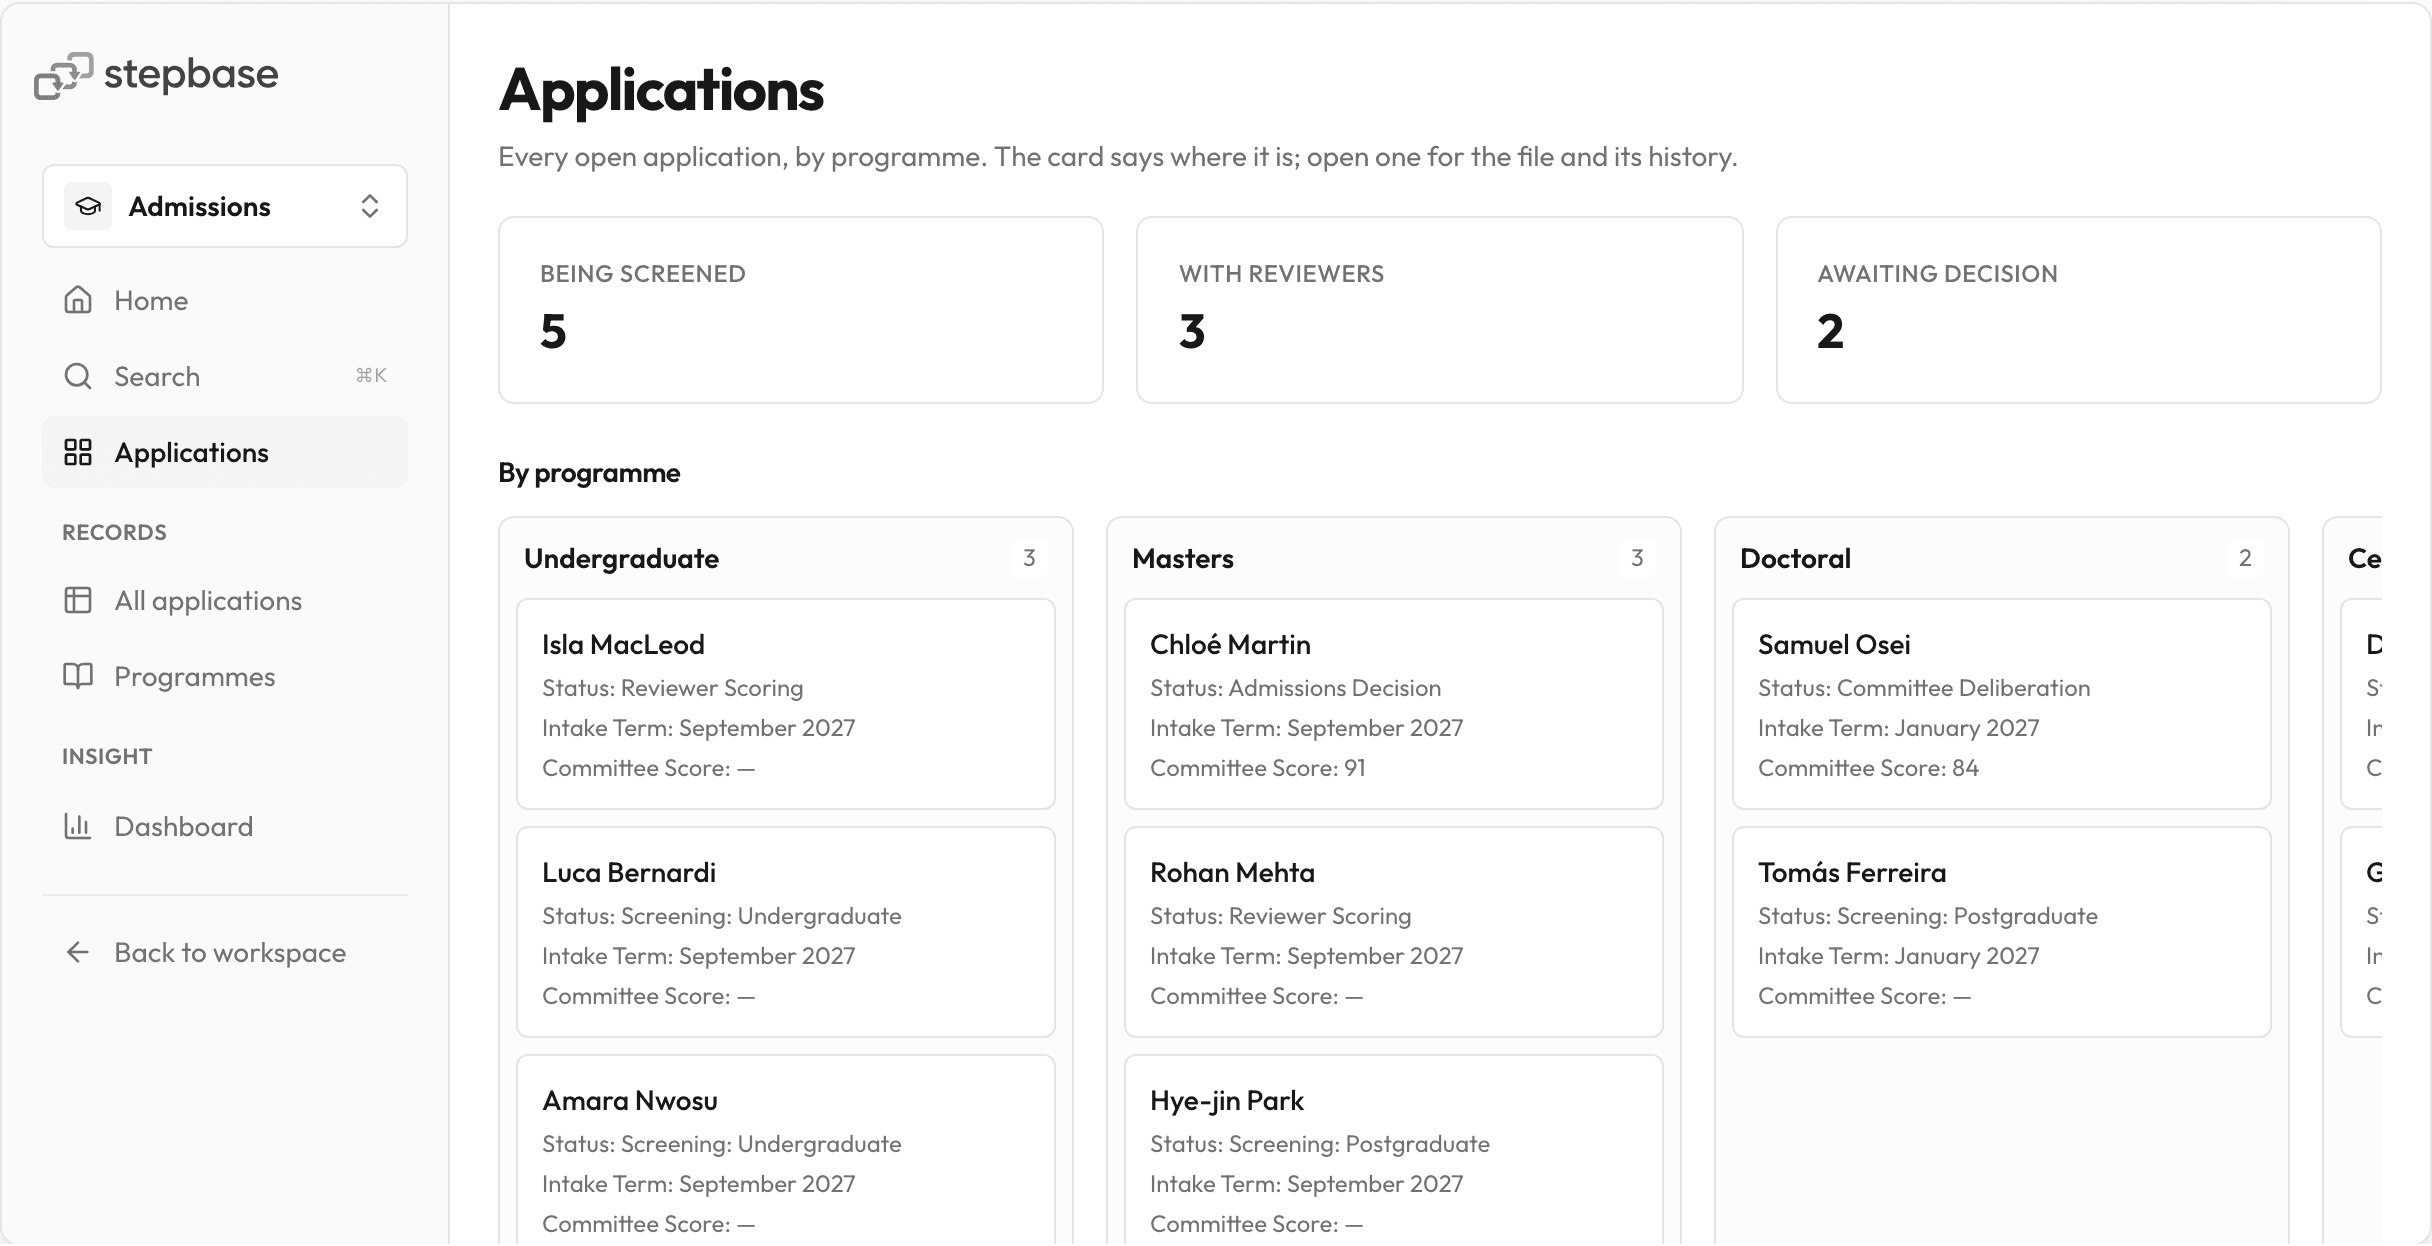Click the Applications grid icon
The image size is (2432, 1246).
pos(78,452)
